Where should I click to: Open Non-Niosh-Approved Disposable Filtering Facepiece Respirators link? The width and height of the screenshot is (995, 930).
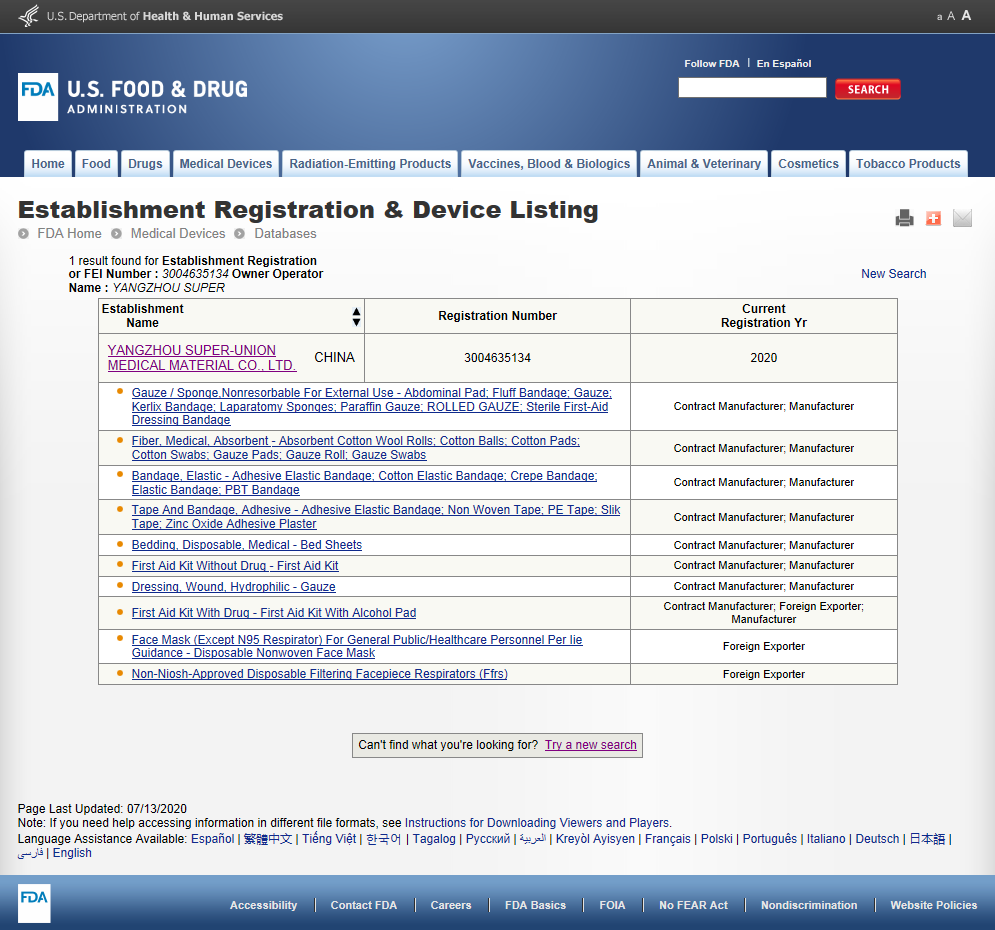pos(319,674)
